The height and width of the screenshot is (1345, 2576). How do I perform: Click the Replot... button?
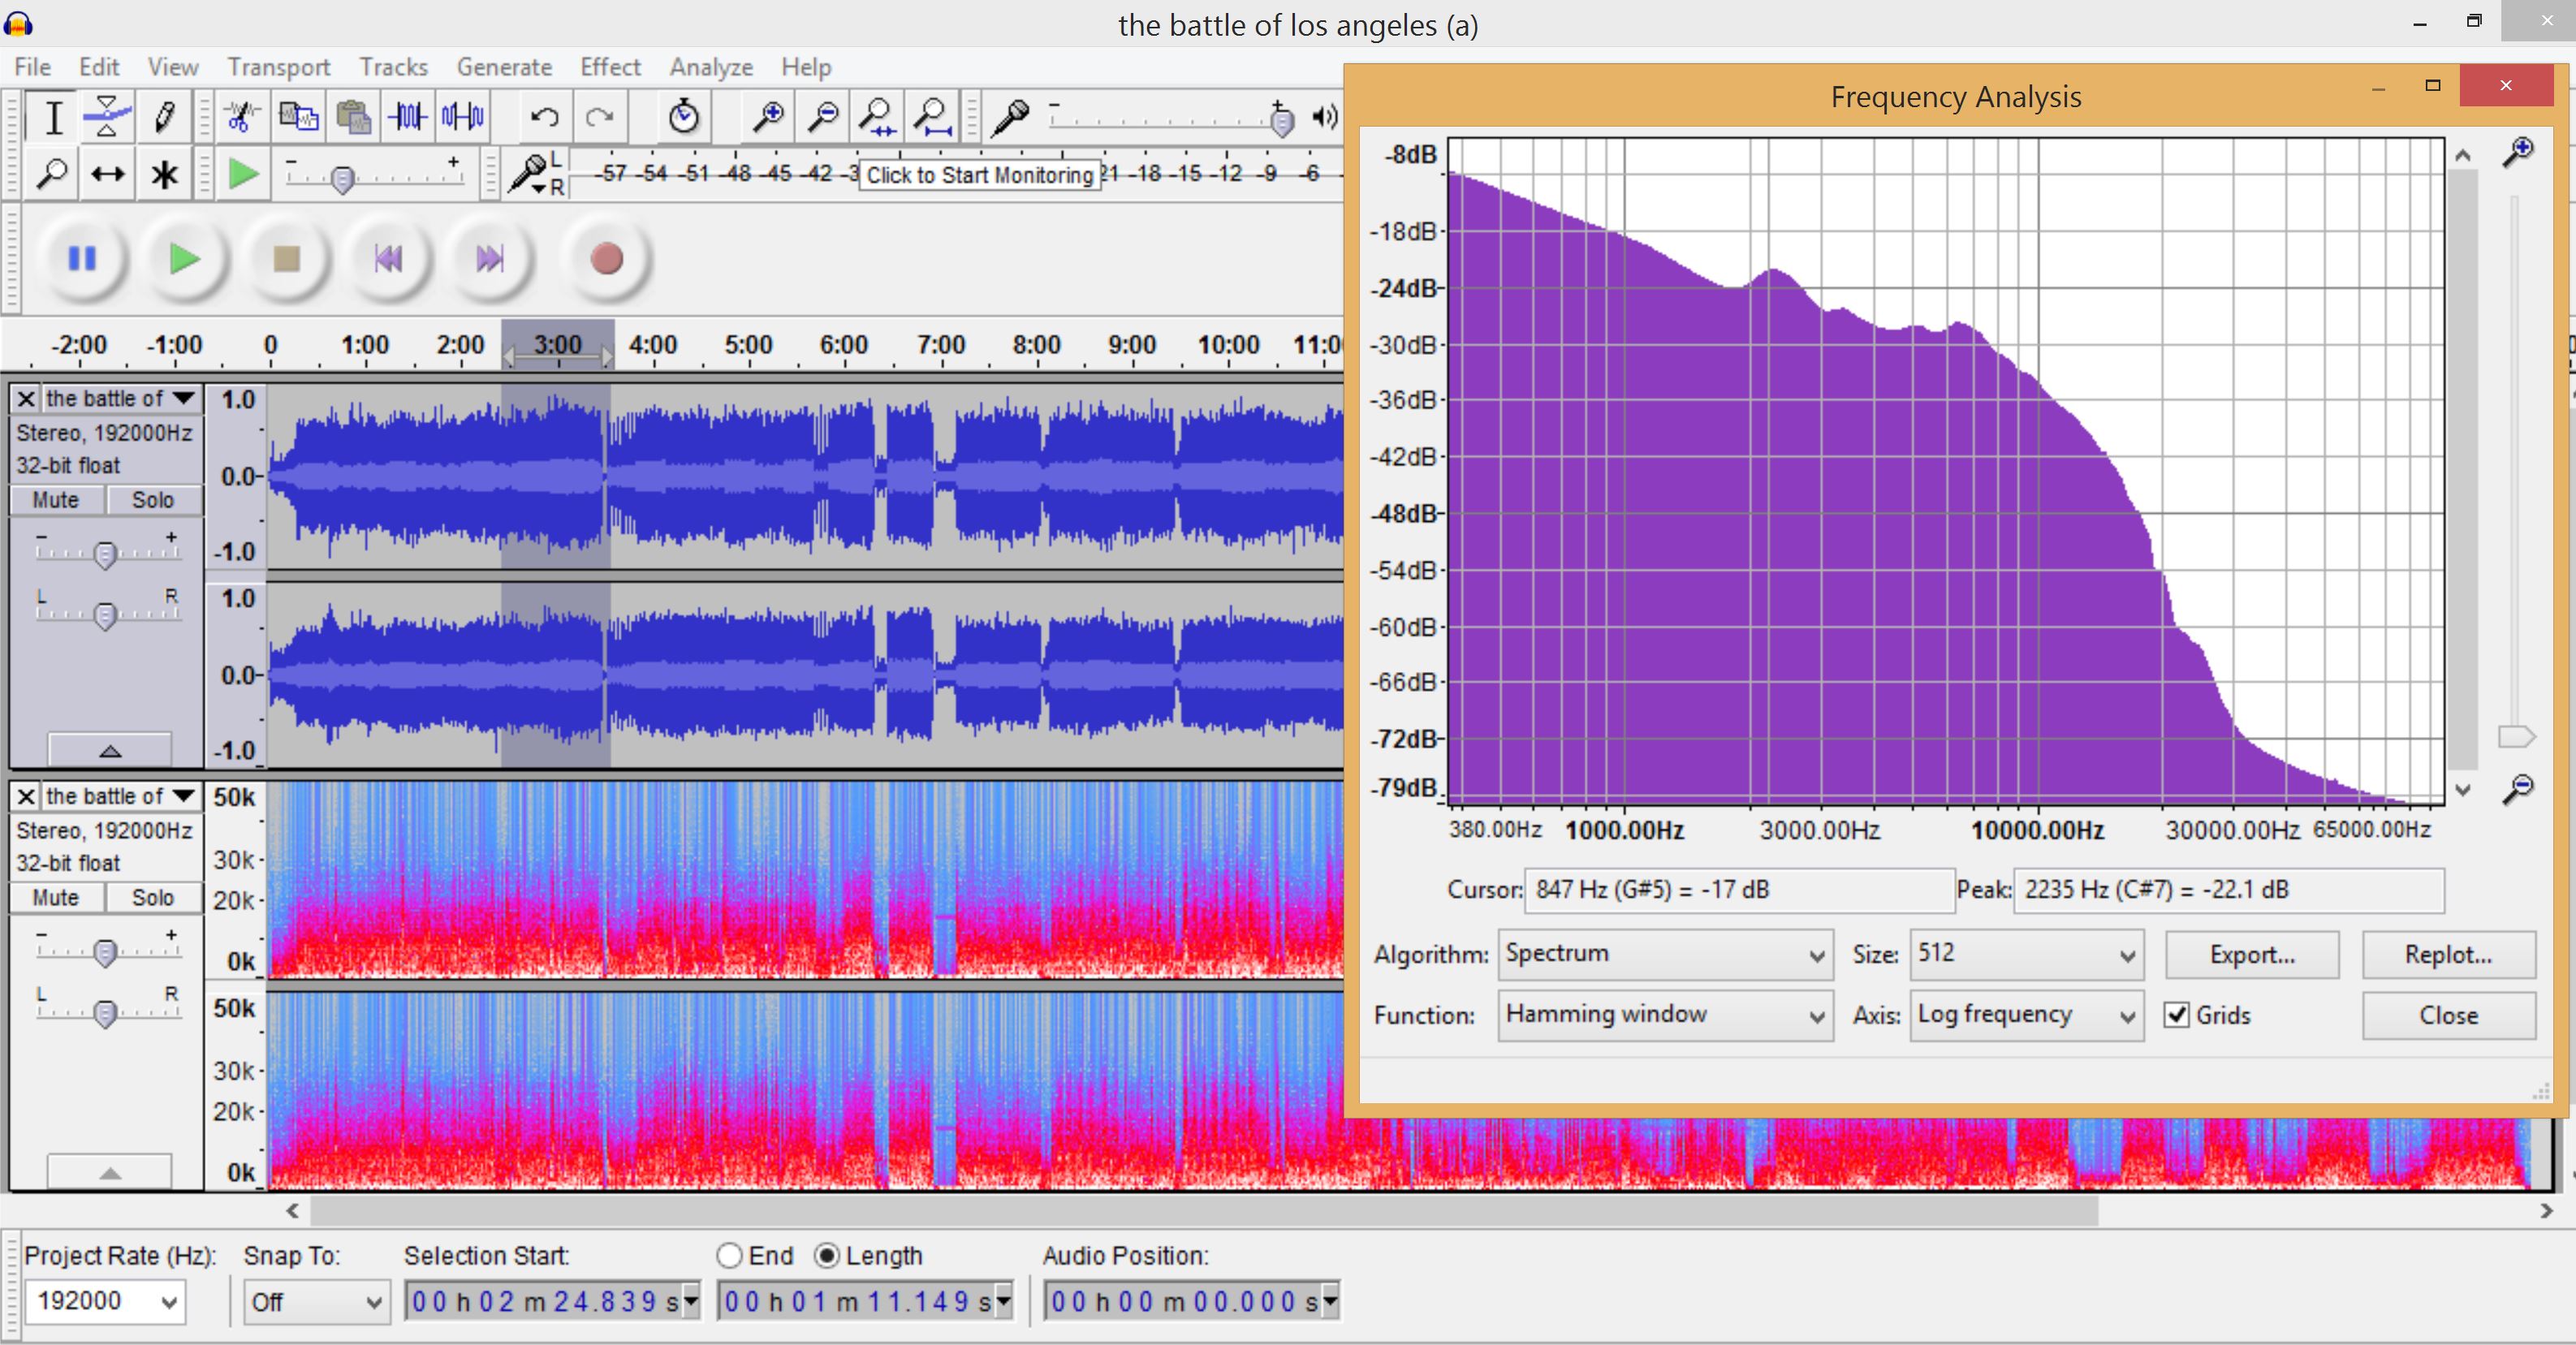[2449, 954]
